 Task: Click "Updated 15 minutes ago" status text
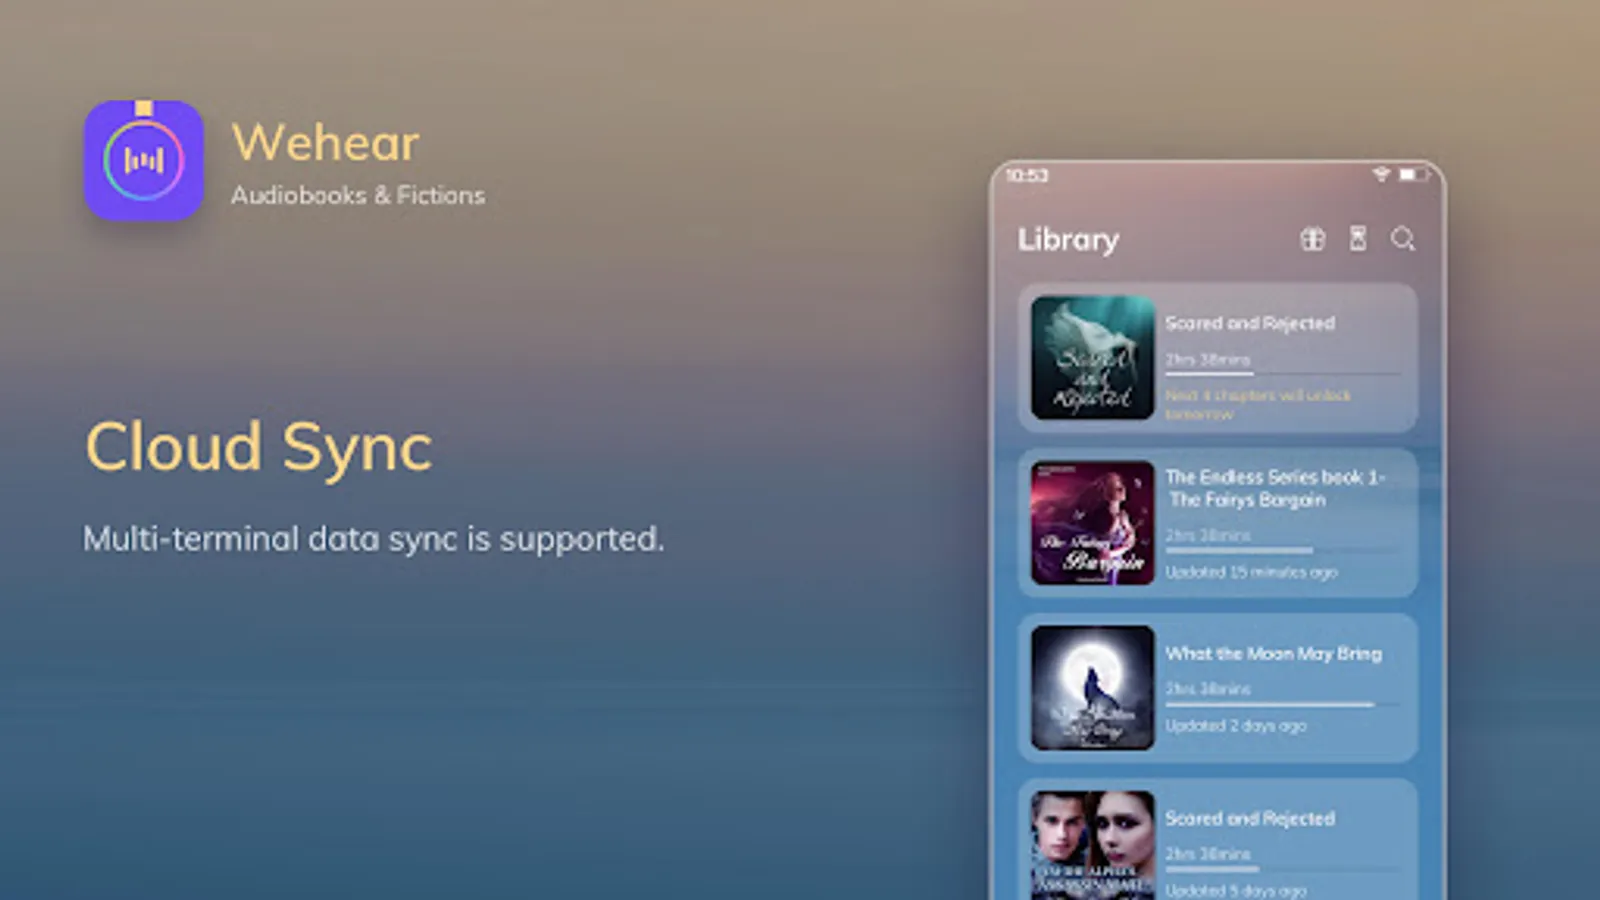pyautogui.click(x=1251, y=572)
